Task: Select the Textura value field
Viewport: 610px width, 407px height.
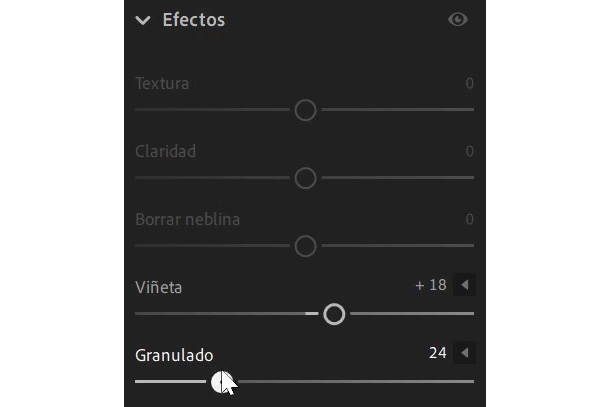Action: coord(470,83)
